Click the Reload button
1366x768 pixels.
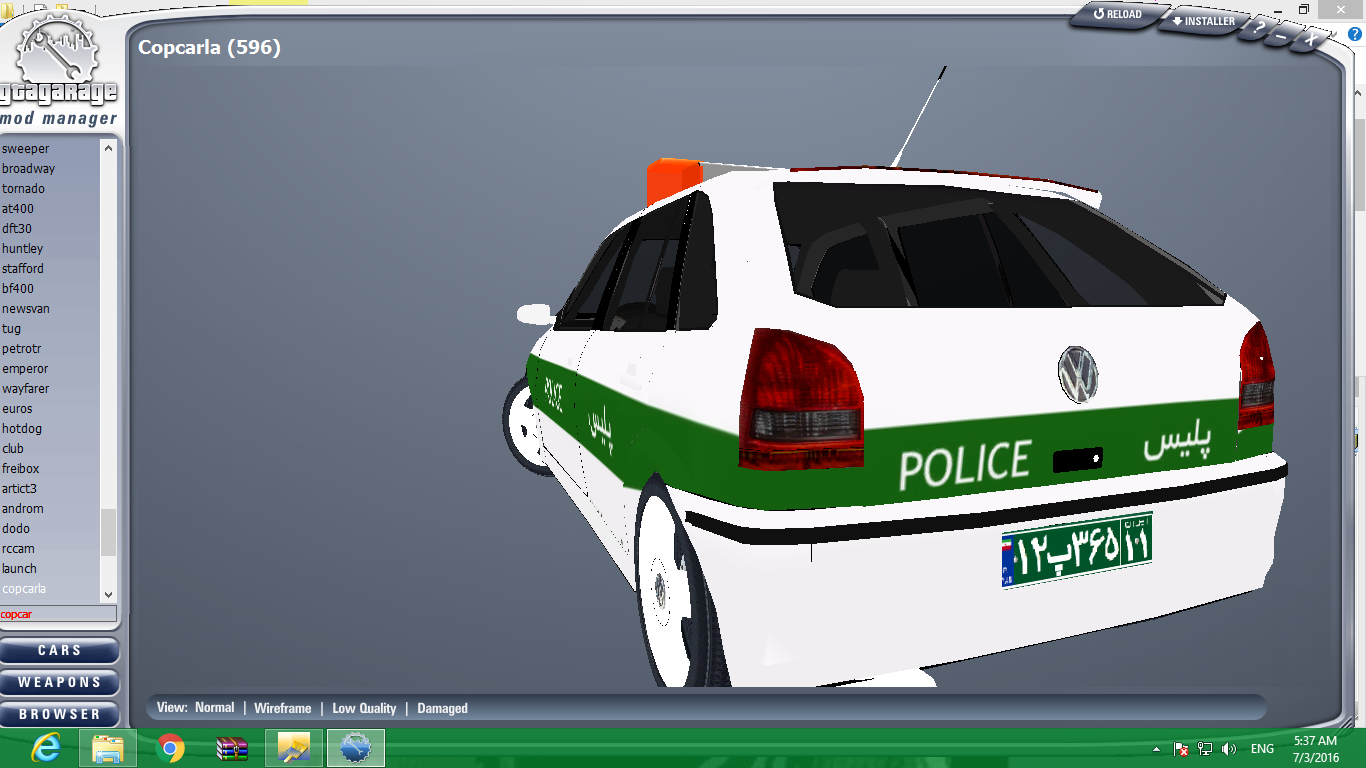tap(1118, 14)
